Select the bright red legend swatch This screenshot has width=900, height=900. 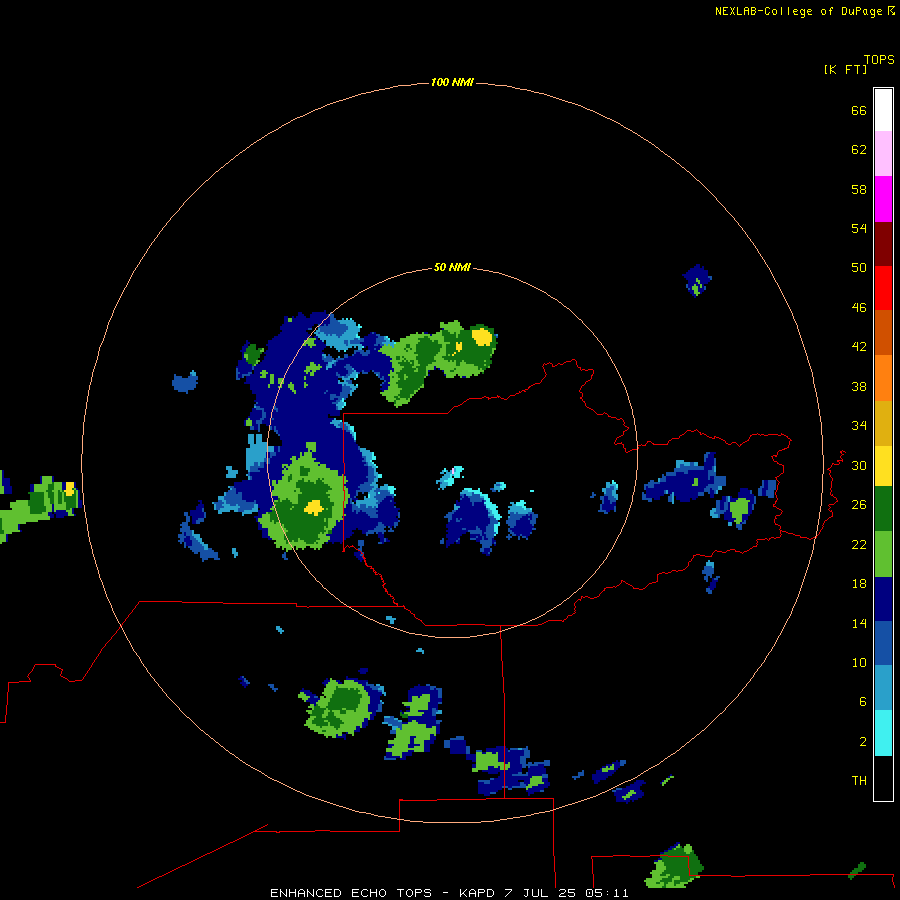point(883,288)
